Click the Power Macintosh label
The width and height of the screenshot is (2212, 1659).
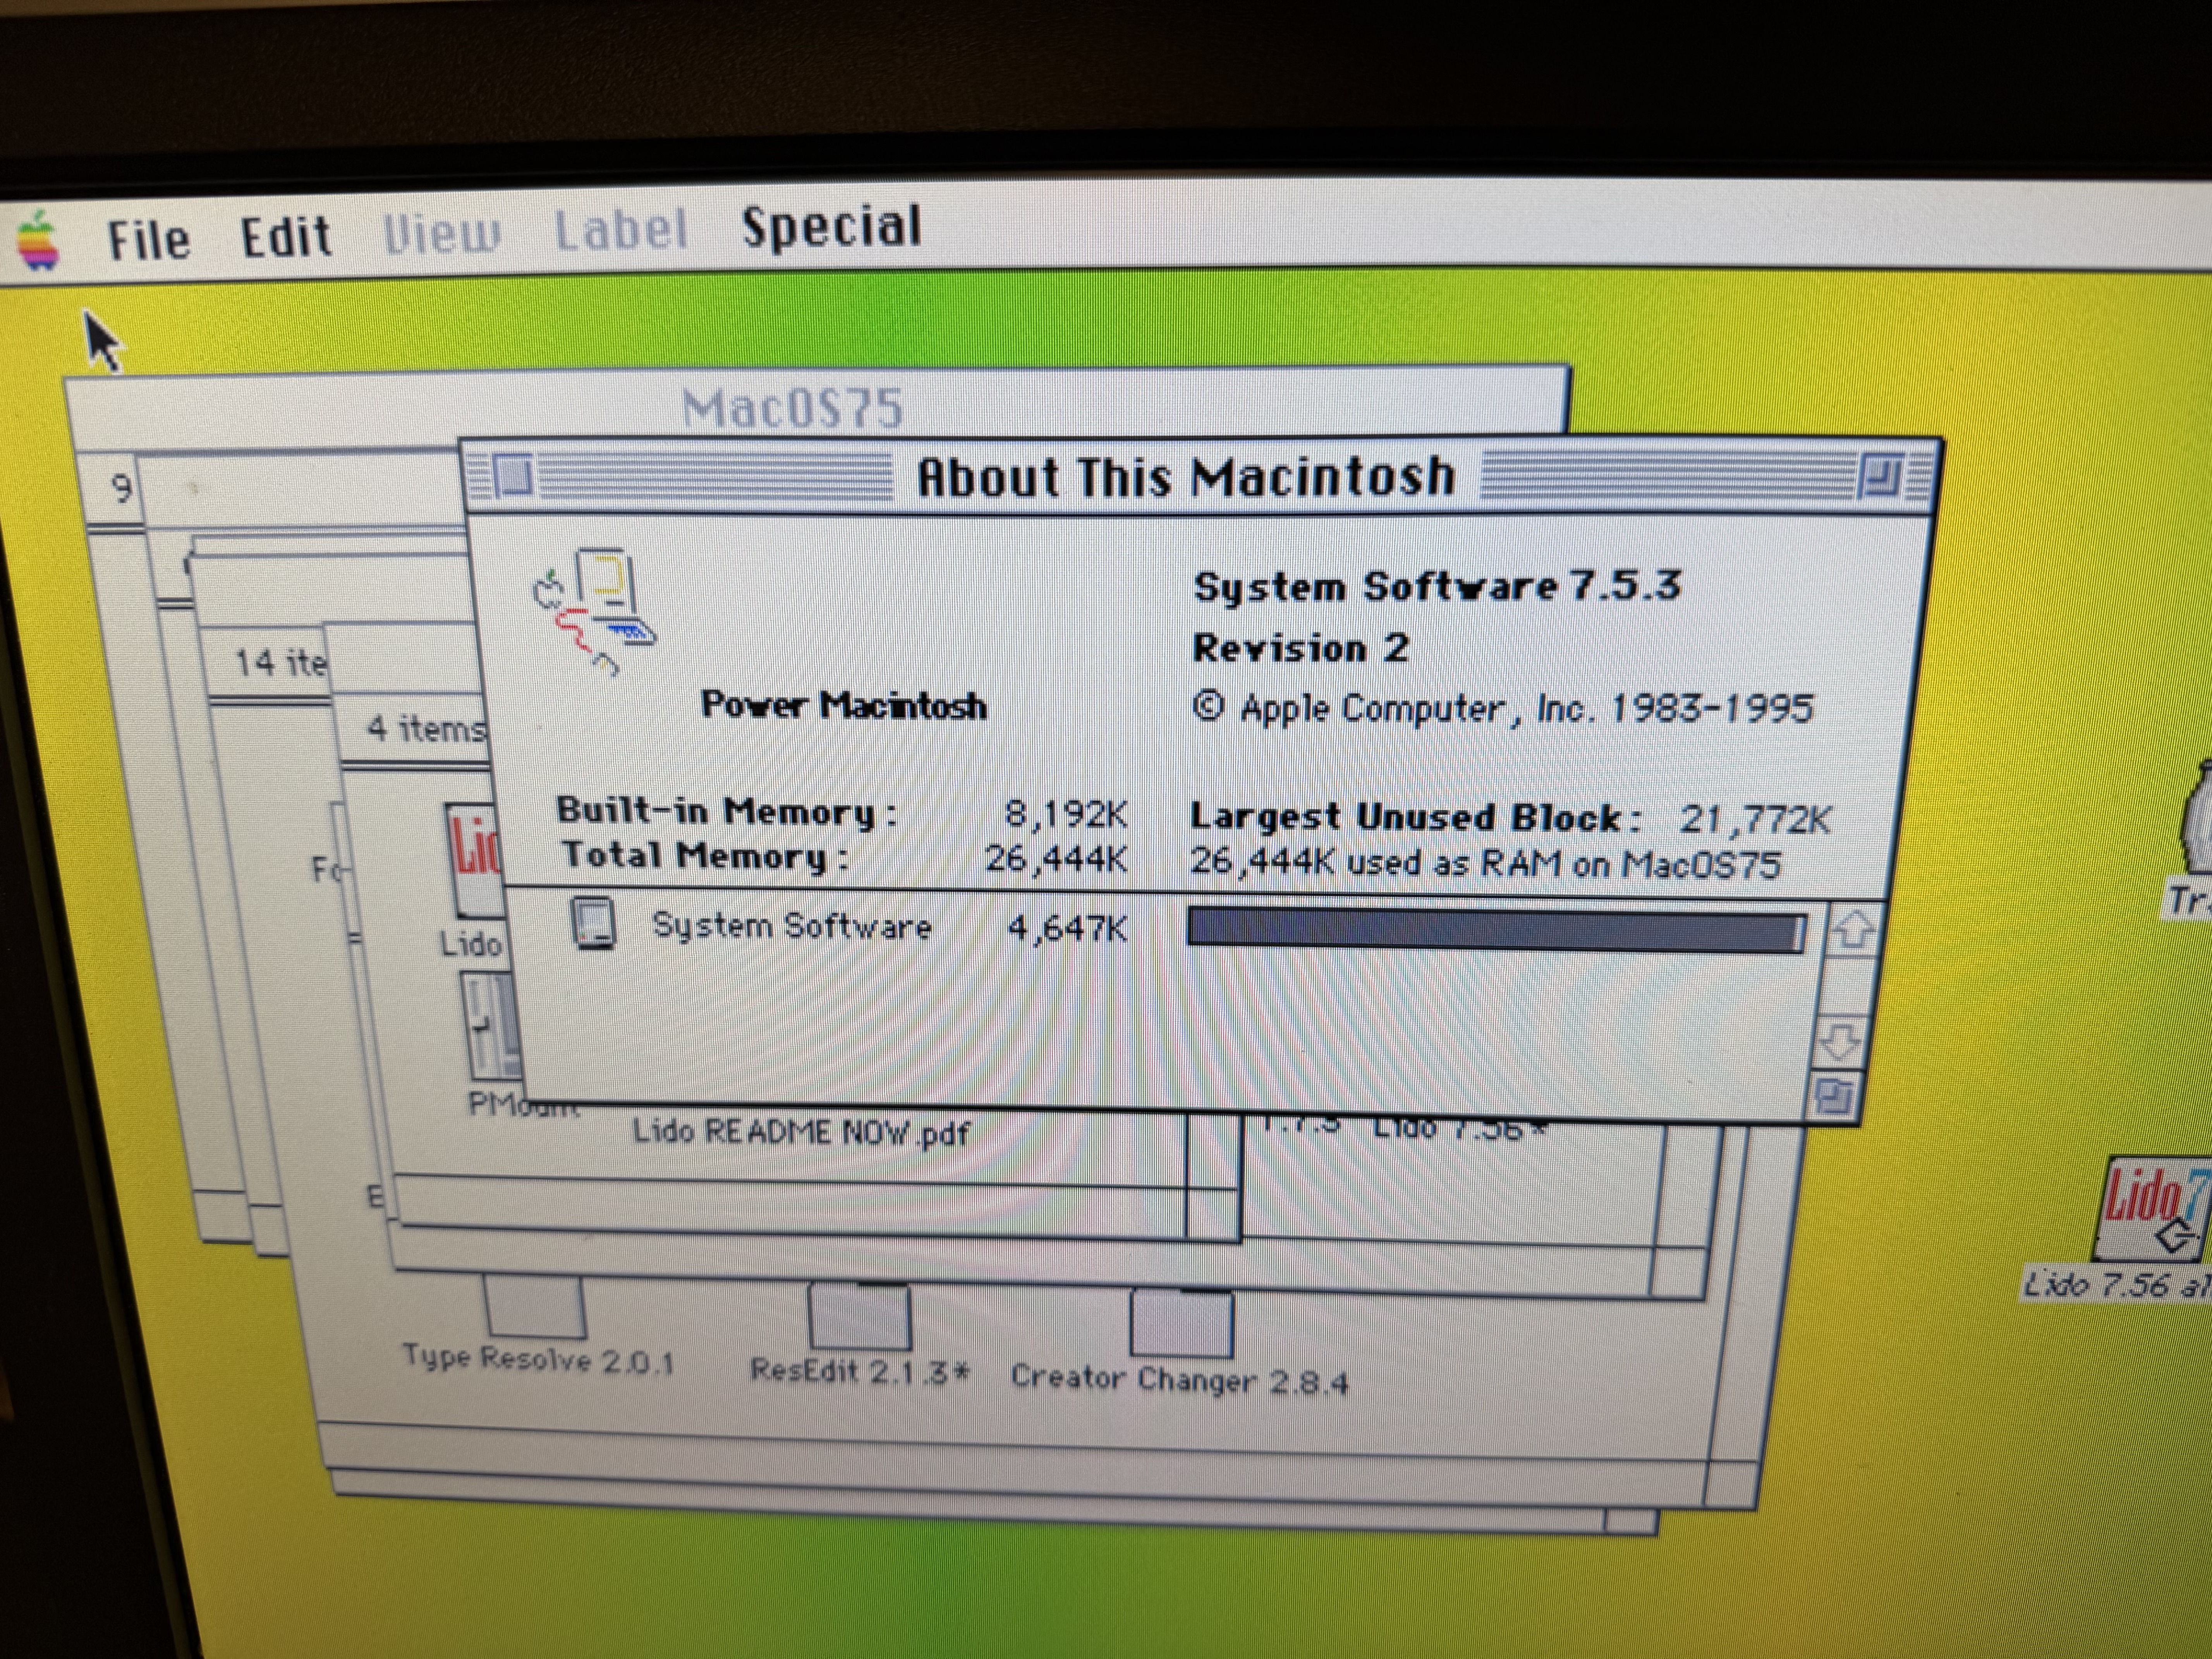click(x=843, y=705)
